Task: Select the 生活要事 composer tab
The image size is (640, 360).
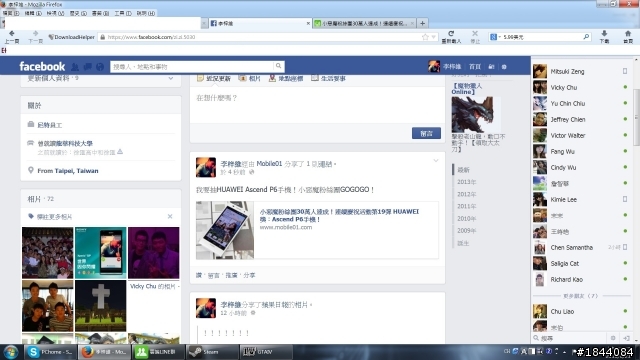Action: pos(329,78)
